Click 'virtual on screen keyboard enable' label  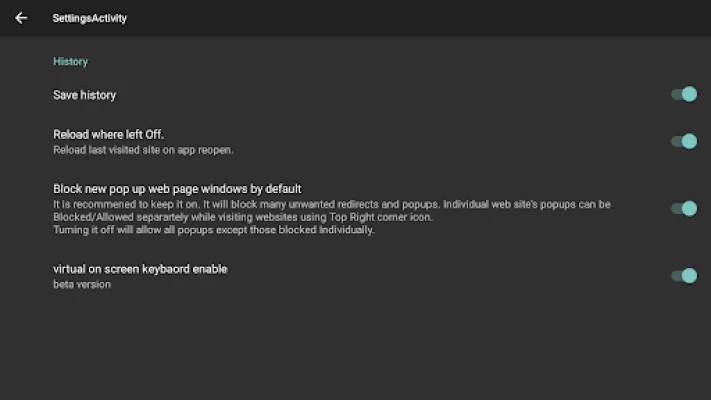pyautogui.click(x=140, y=269)
